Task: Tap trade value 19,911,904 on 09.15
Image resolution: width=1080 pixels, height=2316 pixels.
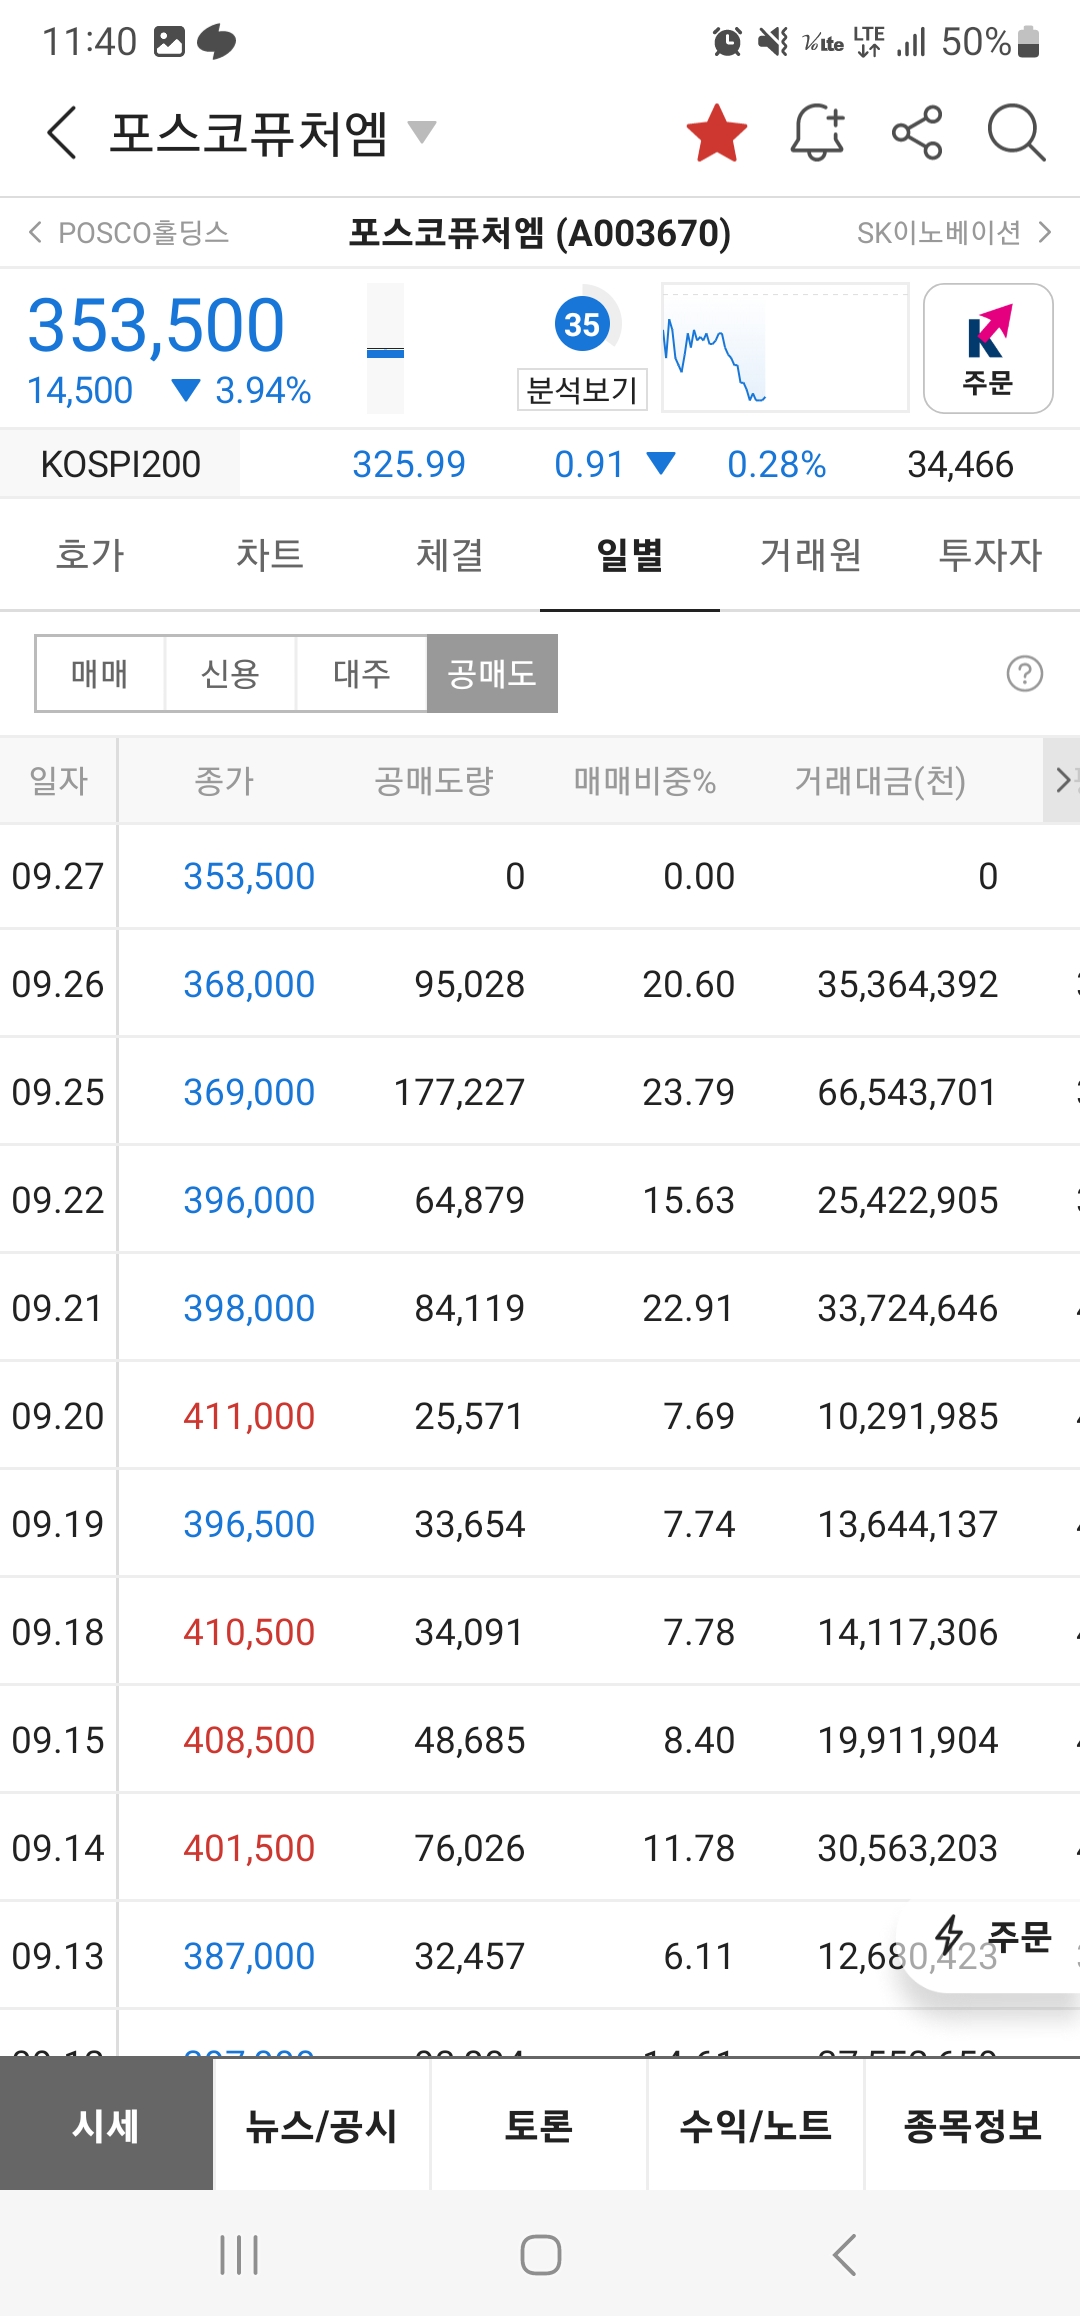Action: tap(908, 1740)
